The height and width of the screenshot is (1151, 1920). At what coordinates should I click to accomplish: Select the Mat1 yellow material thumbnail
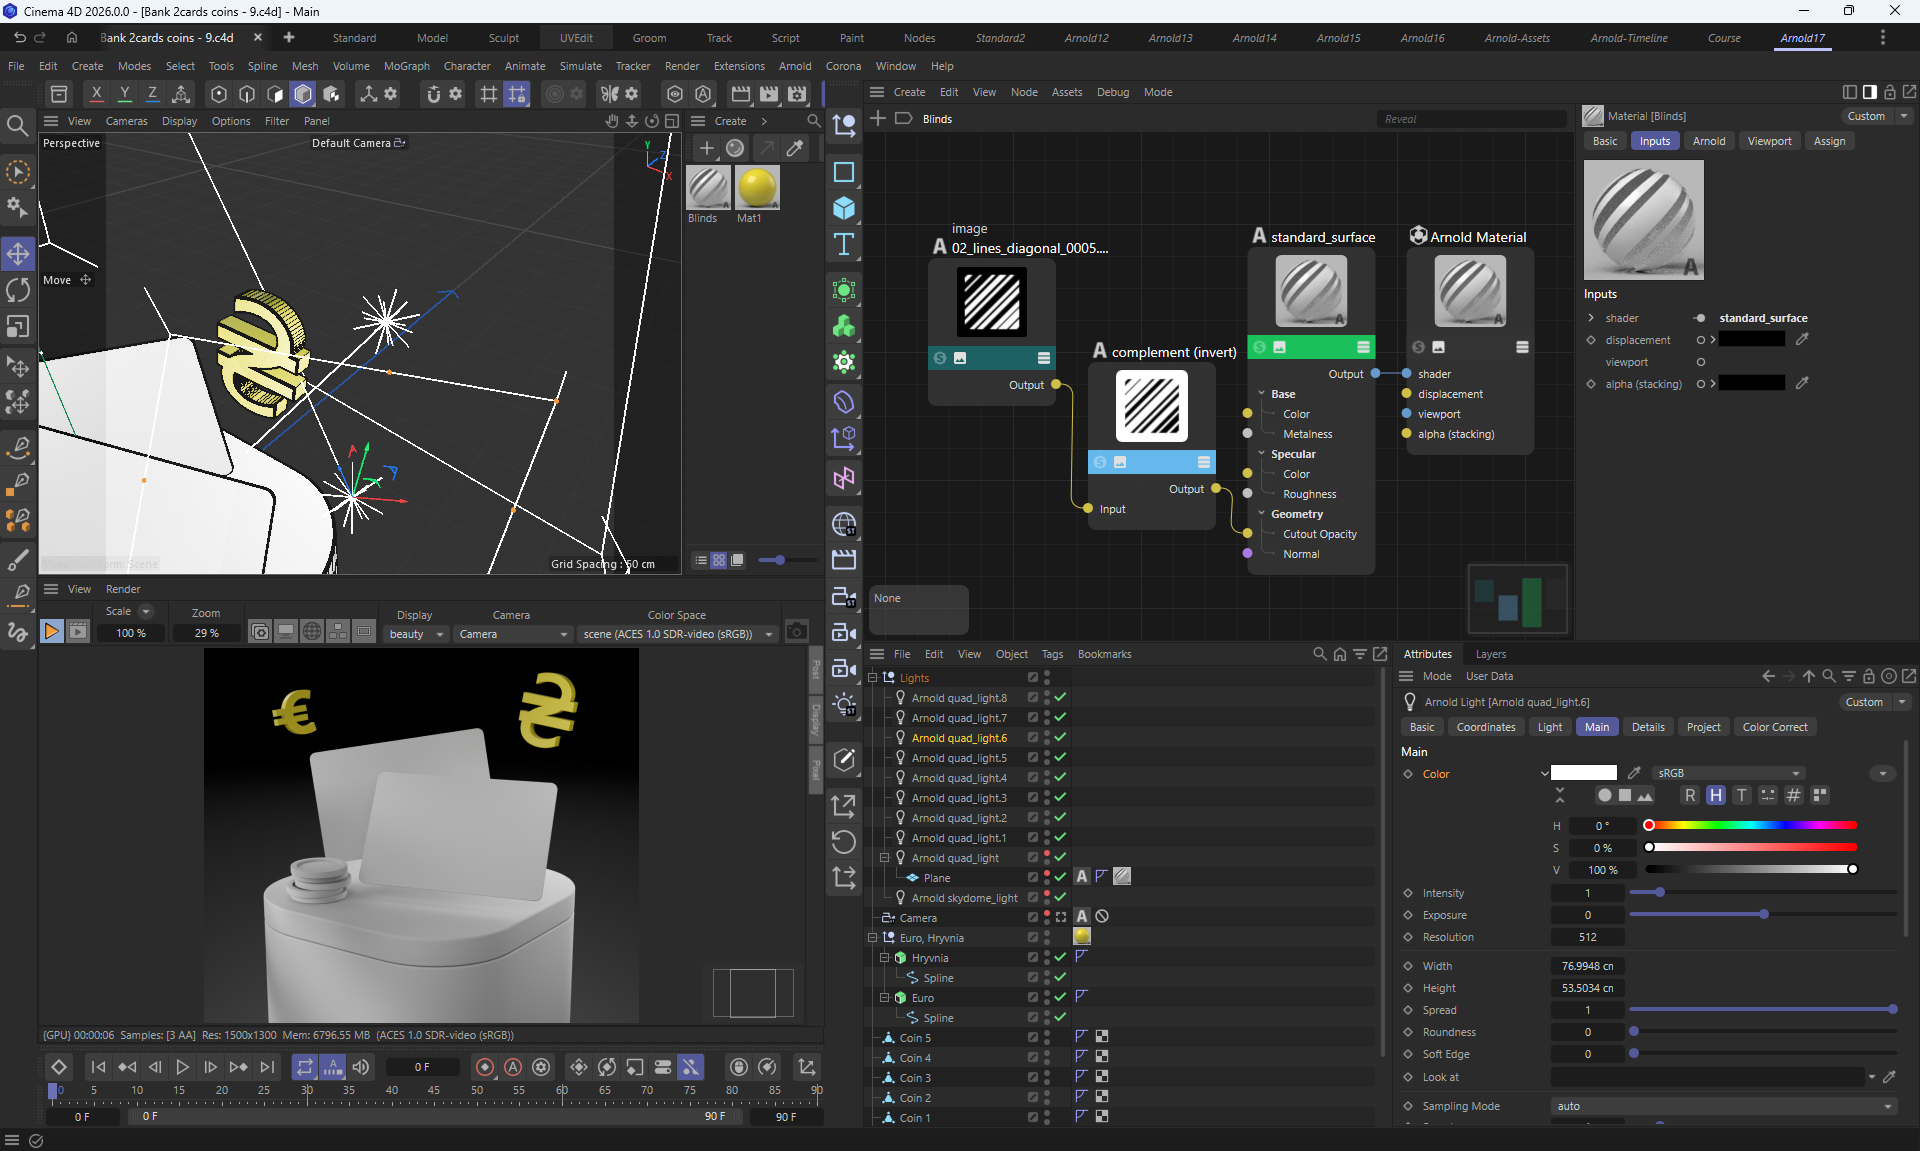tap(756, 188)
